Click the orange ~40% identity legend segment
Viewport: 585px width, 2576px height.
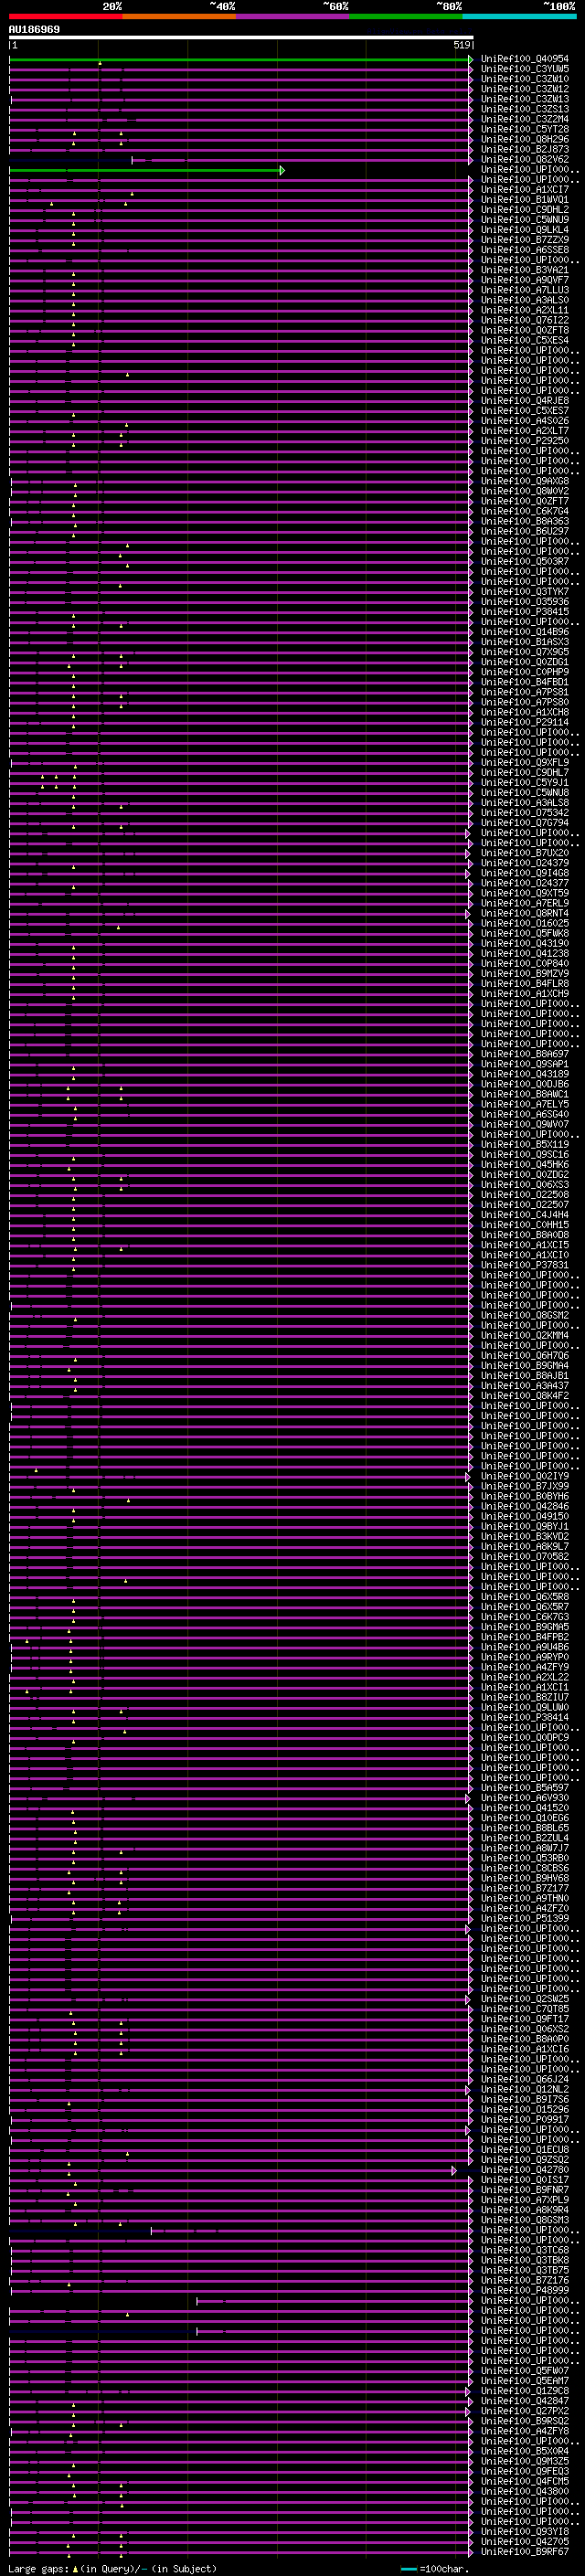pyautogui.click(x=179, y=16)
